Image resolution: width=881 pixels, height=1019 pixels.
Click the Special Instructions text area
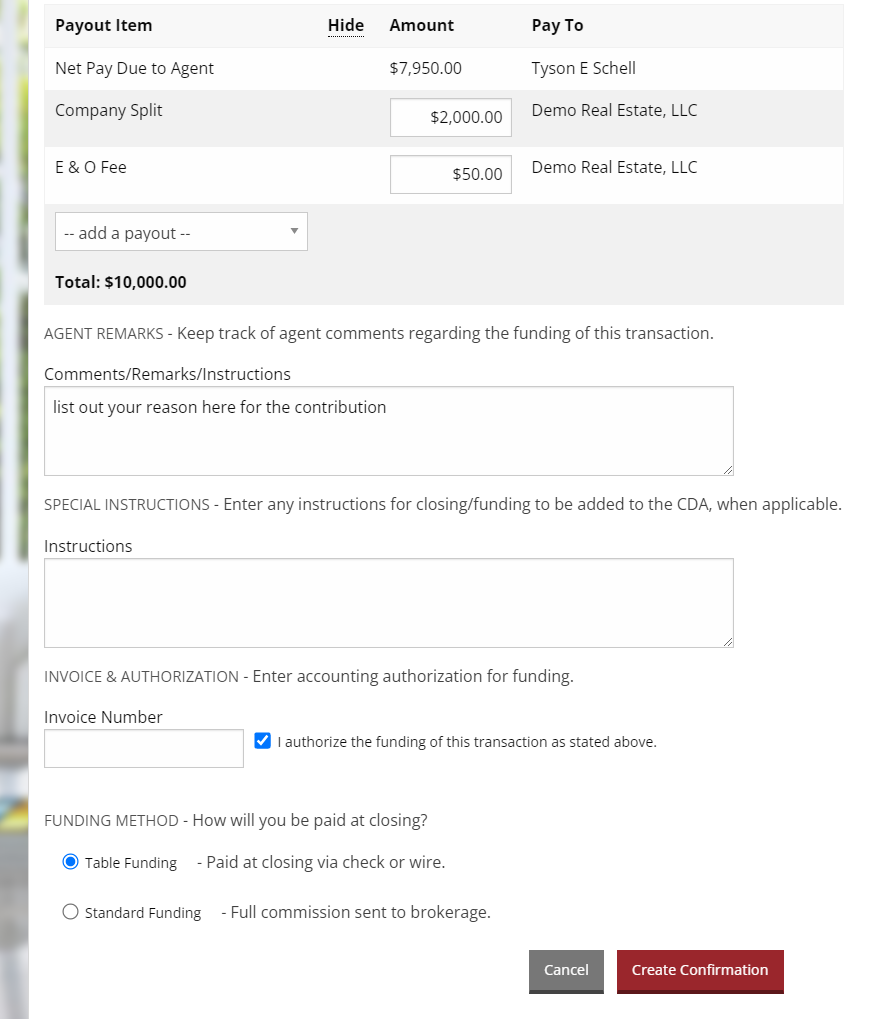[388, 600]
